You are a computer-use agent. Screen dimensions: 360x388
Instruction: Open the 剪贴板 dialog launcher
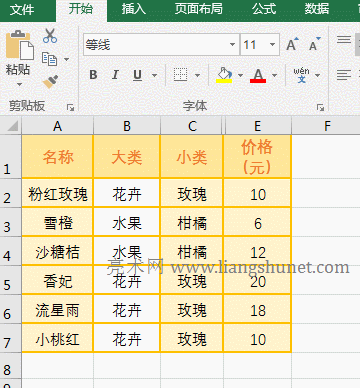pyautogui.click(x=70, y=107)
